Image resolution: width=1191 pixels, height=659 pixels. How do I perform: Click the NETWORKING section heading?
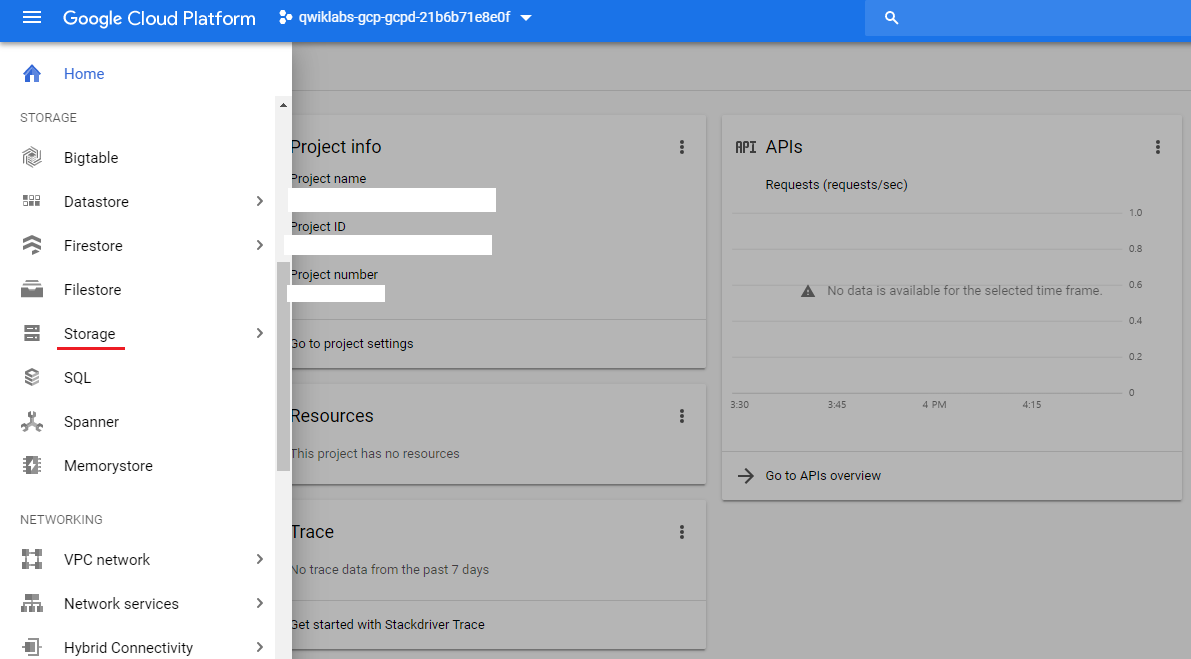[x=62, y=520]
